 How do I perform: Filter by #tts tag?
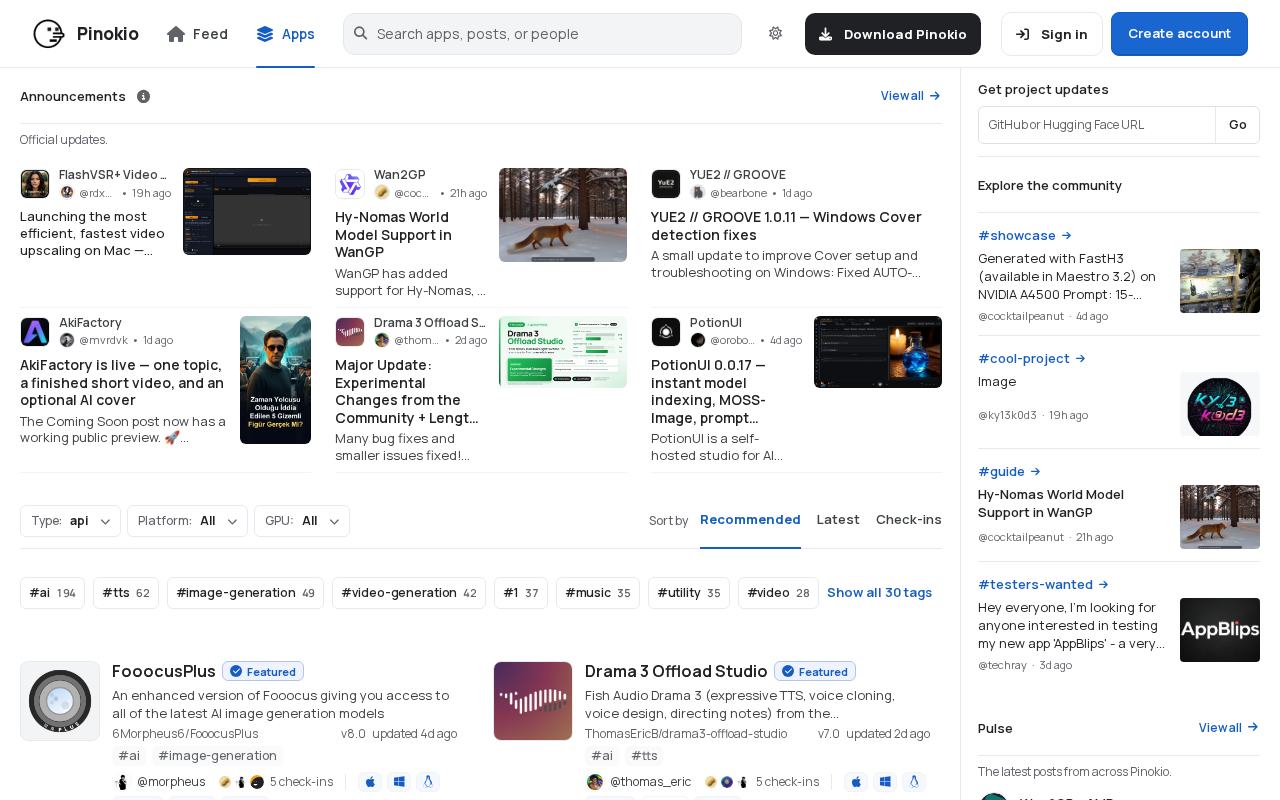(126, 593)
